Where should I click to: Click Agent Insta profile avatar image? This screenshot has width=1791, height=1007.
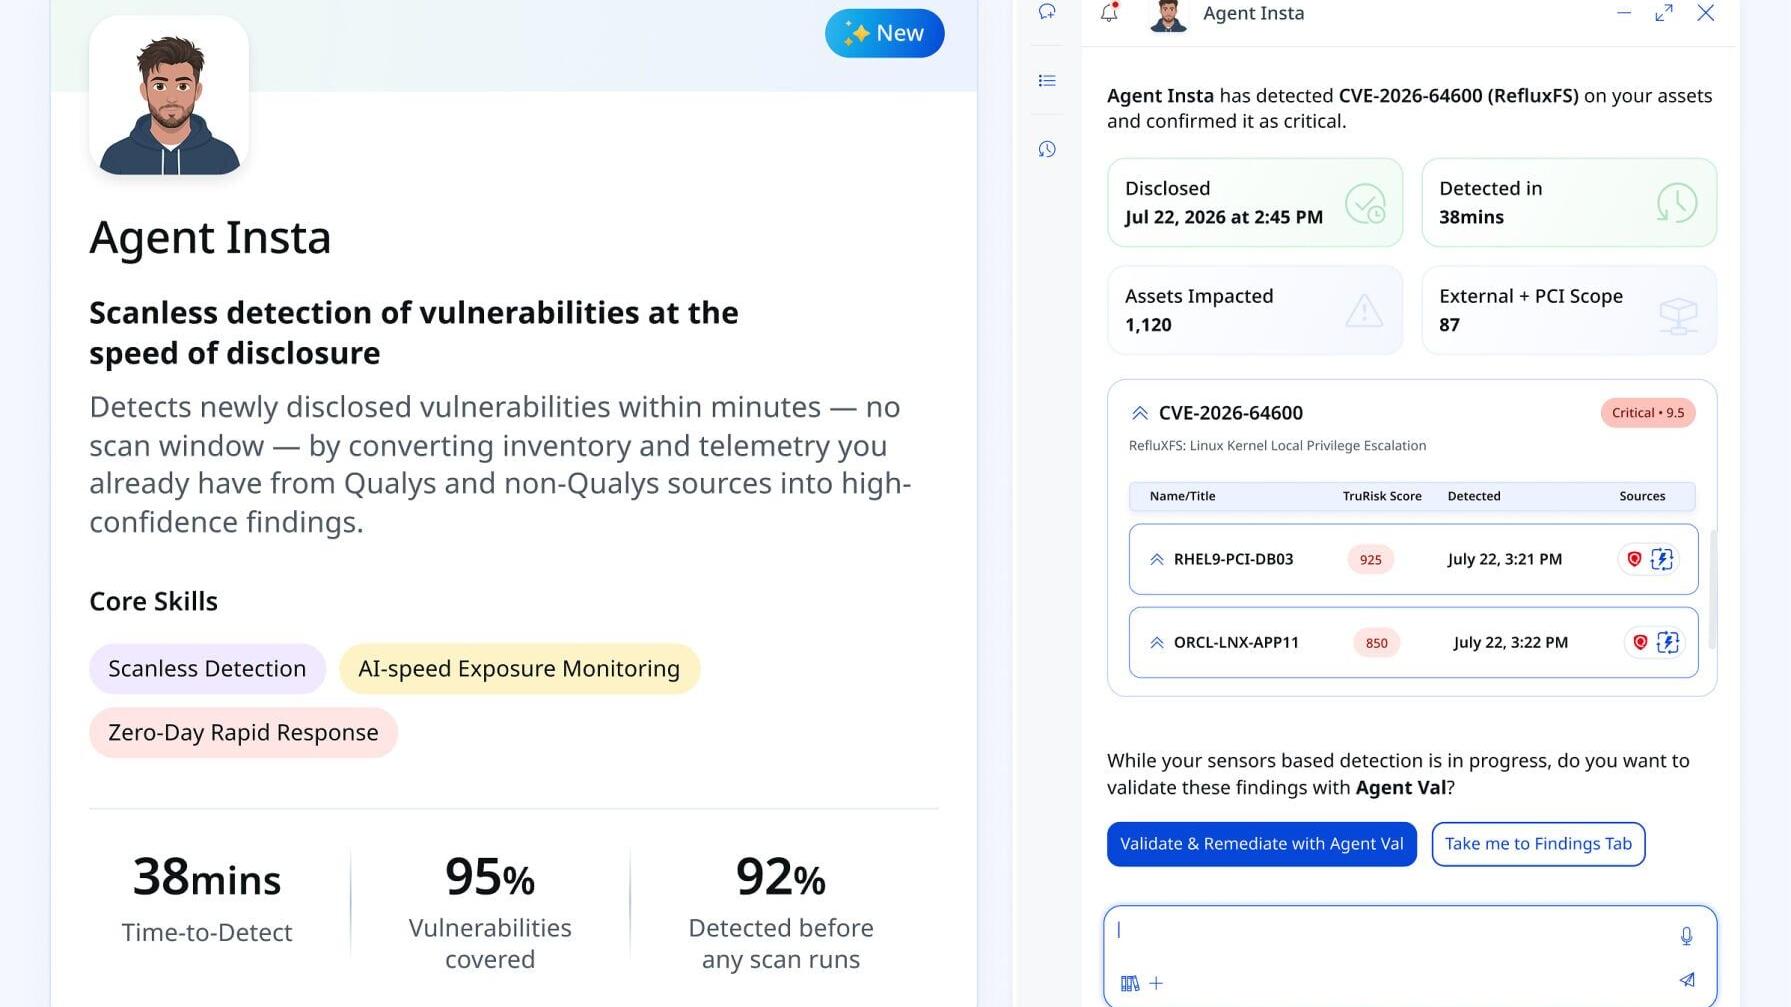pyautogui.click(x=169, y=96)
